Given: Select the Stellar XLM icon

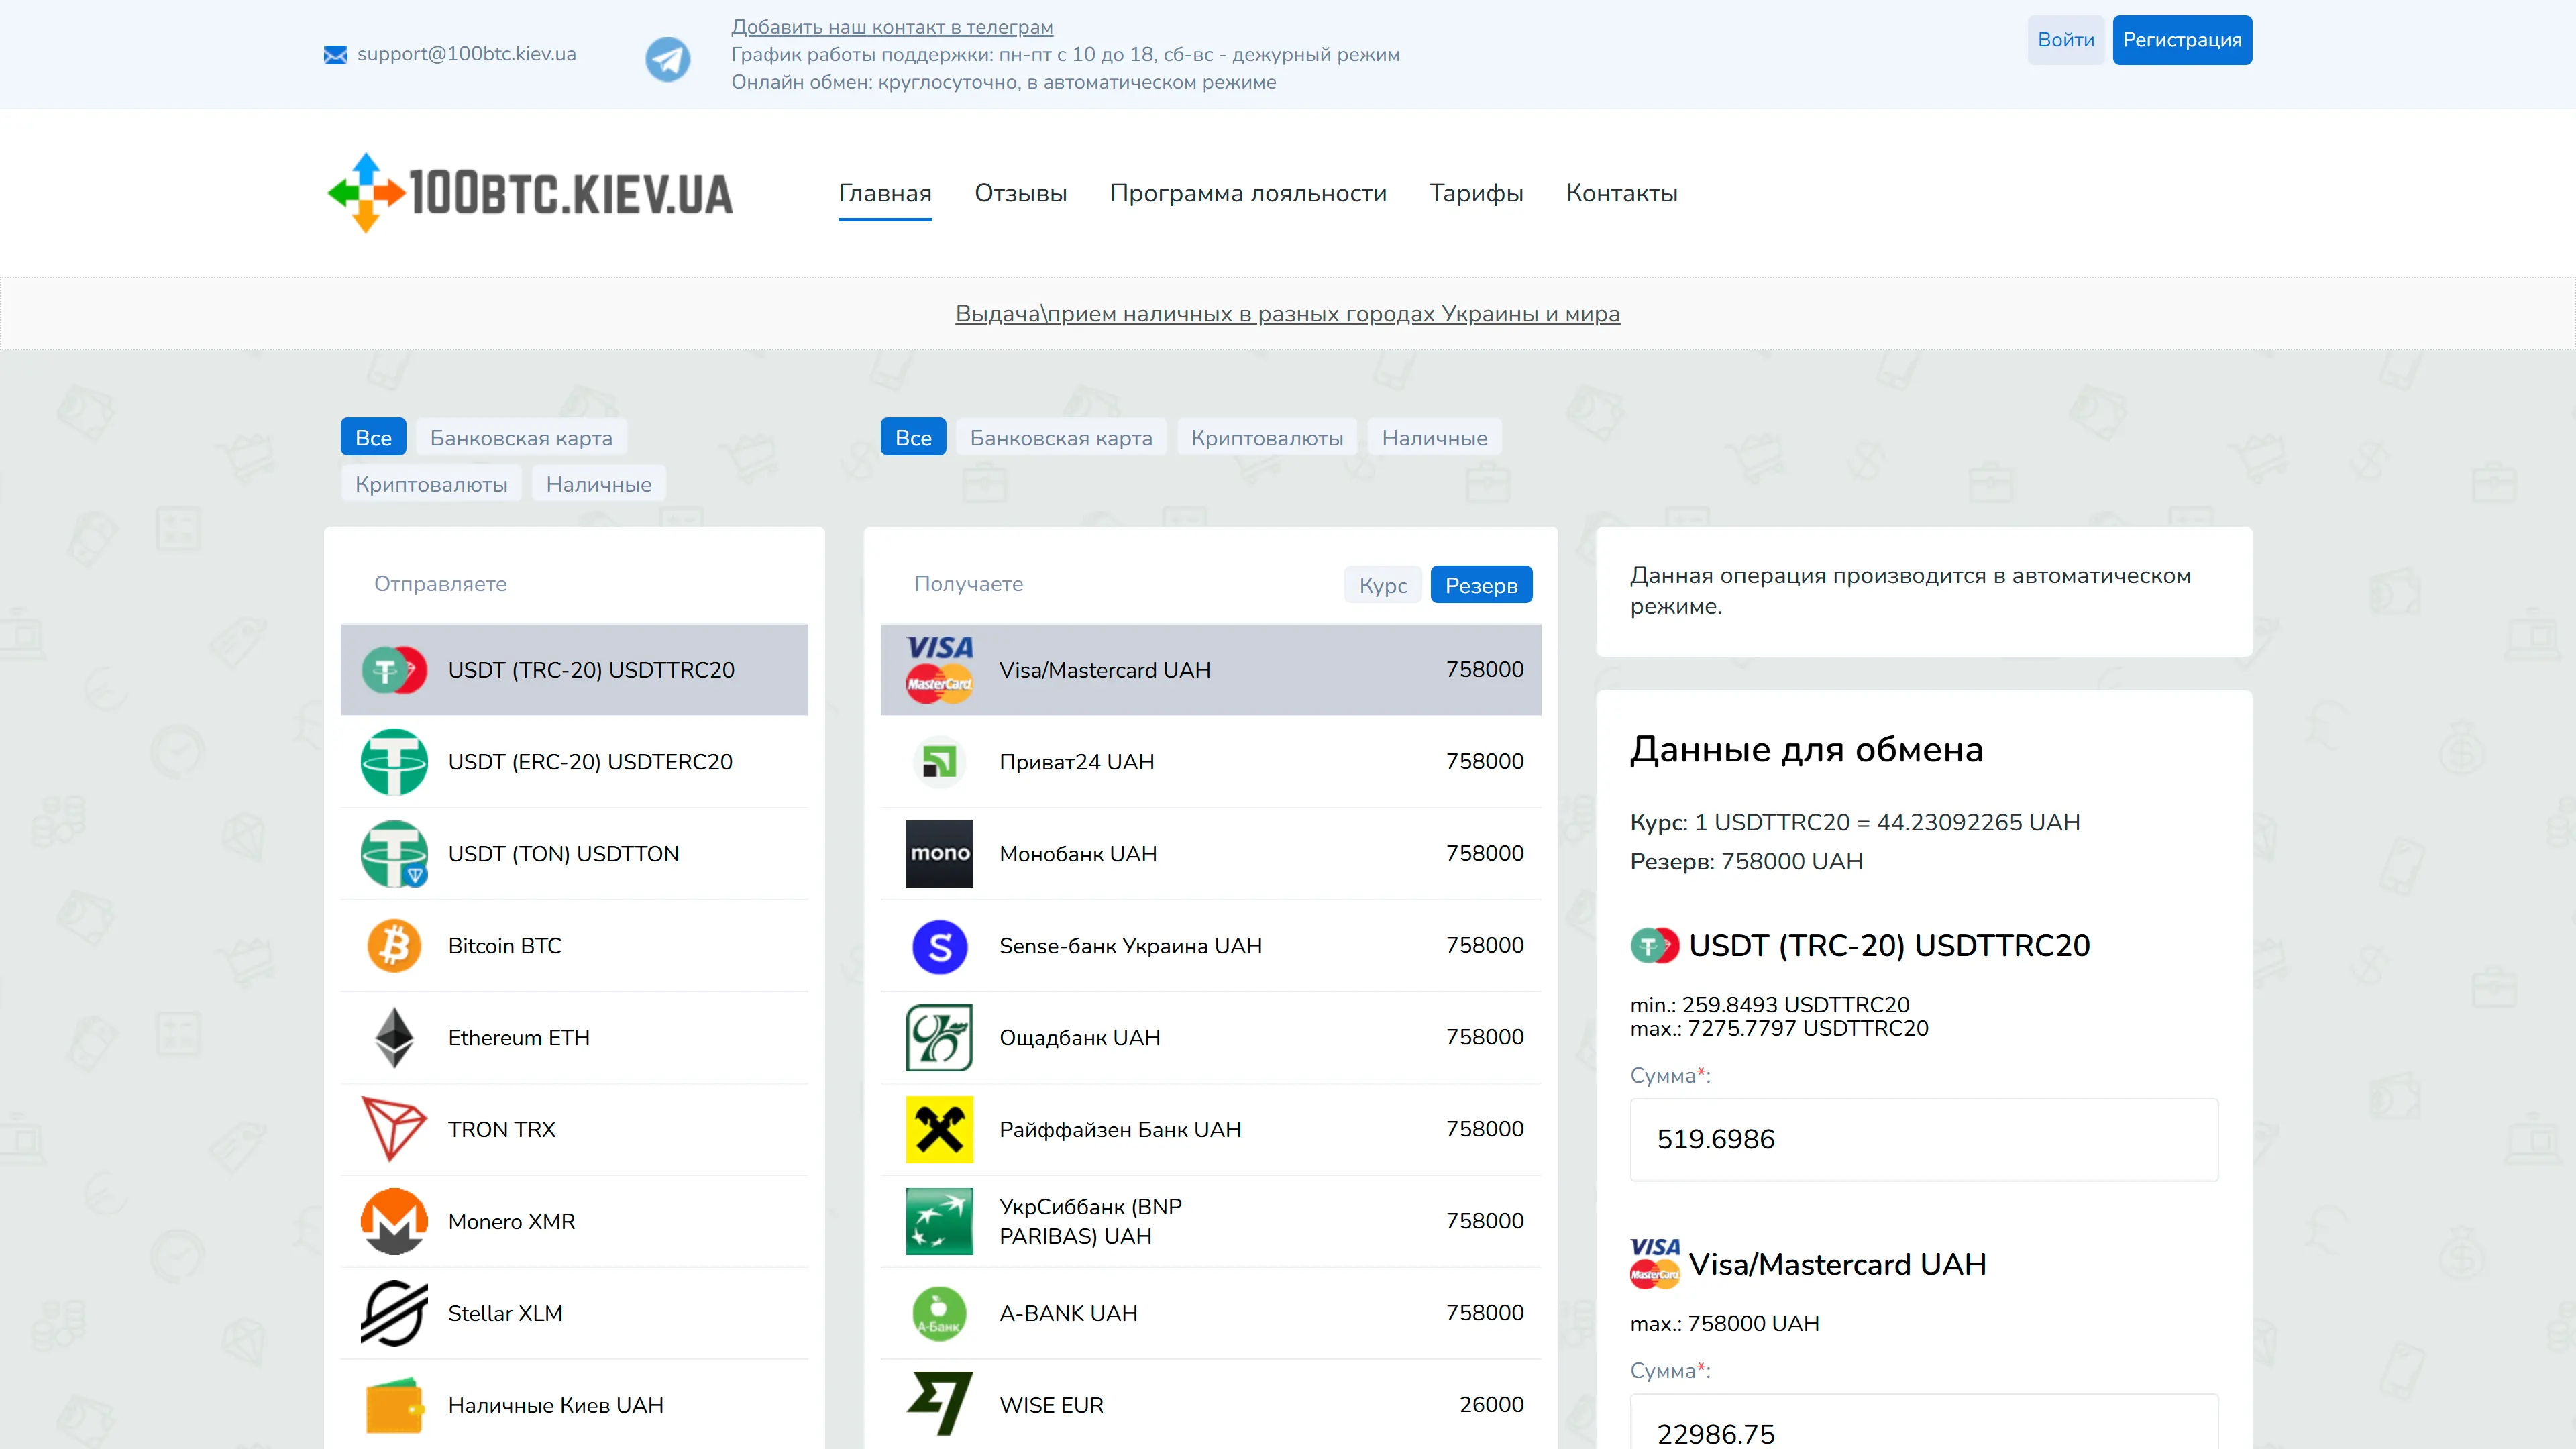Looking at the screenshot, I should [x=394, y=1314].
